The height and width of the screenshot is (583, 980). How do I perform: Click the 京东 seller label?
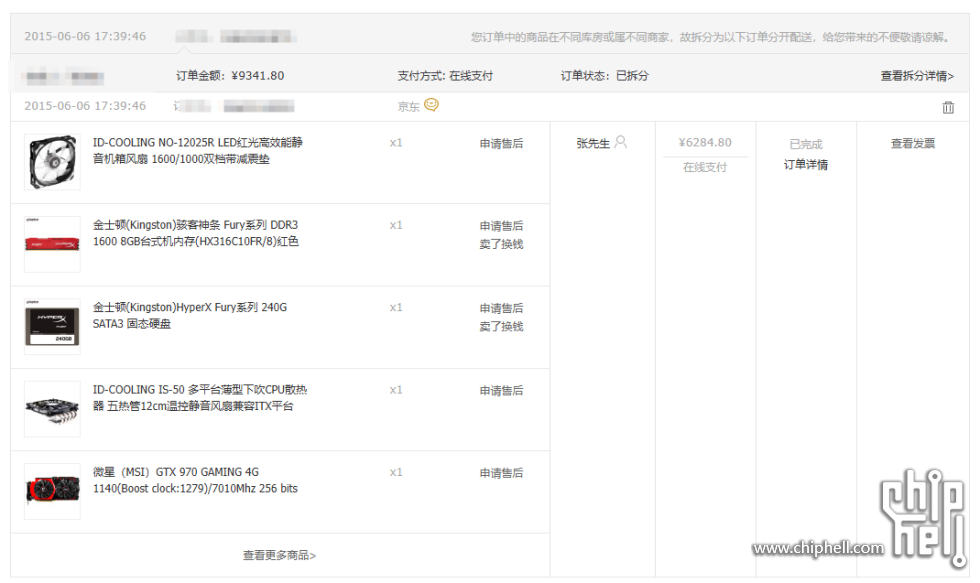click(x=409, y=107)
